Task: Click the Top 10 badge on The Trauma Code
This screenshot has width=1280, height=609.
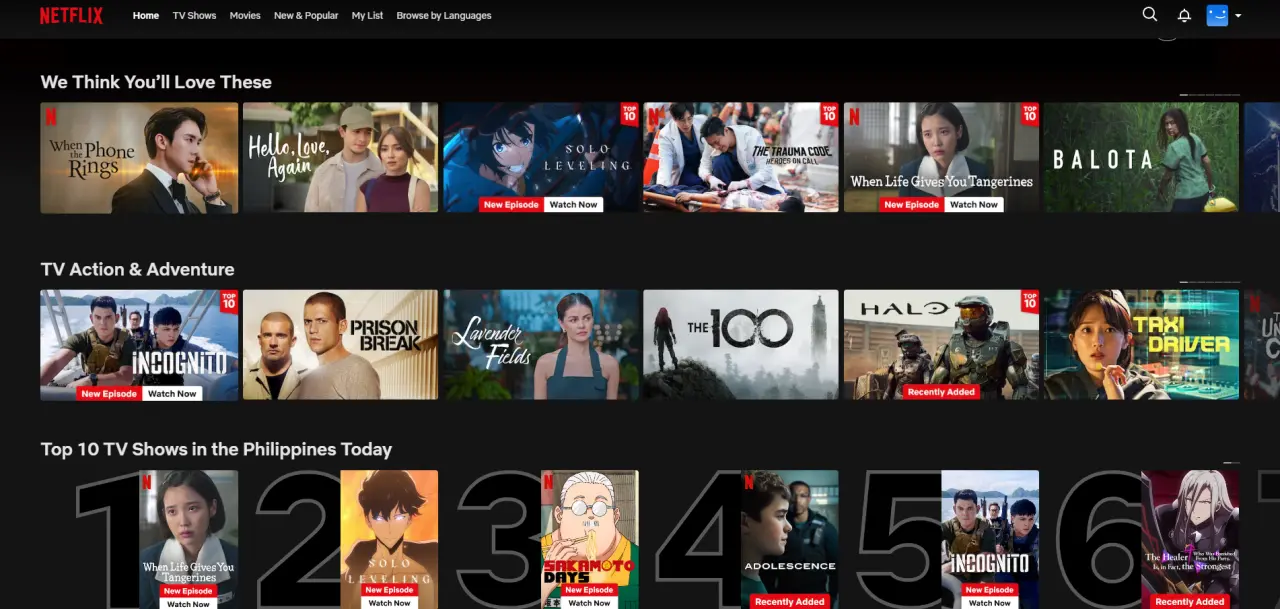Action: tap(829, 113)
